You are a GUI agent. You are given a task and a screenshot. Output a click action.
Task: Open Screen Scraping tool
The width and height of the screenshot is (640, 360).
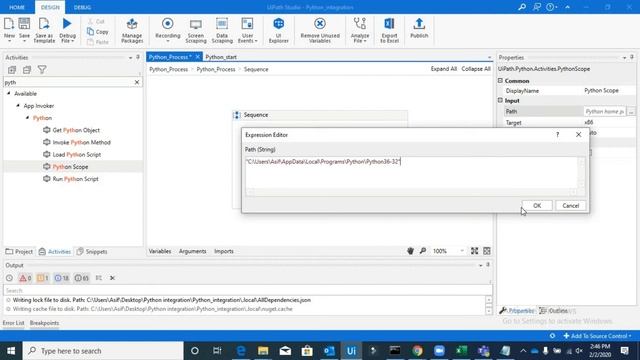196,30
